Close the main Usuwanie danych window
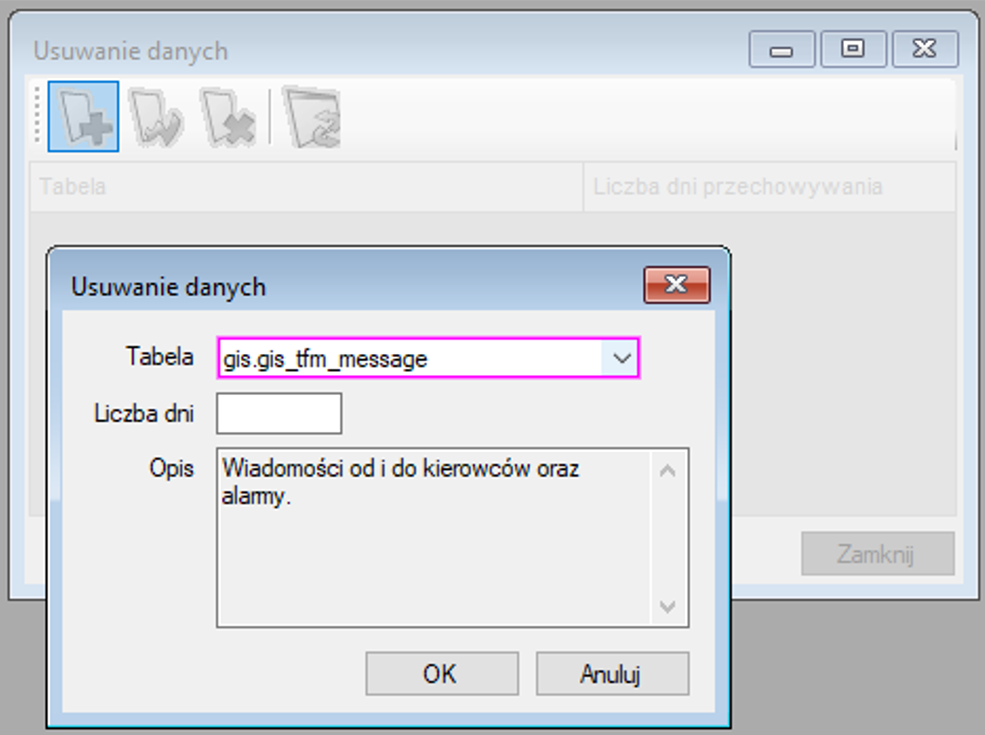 click(x=925, y=49)
